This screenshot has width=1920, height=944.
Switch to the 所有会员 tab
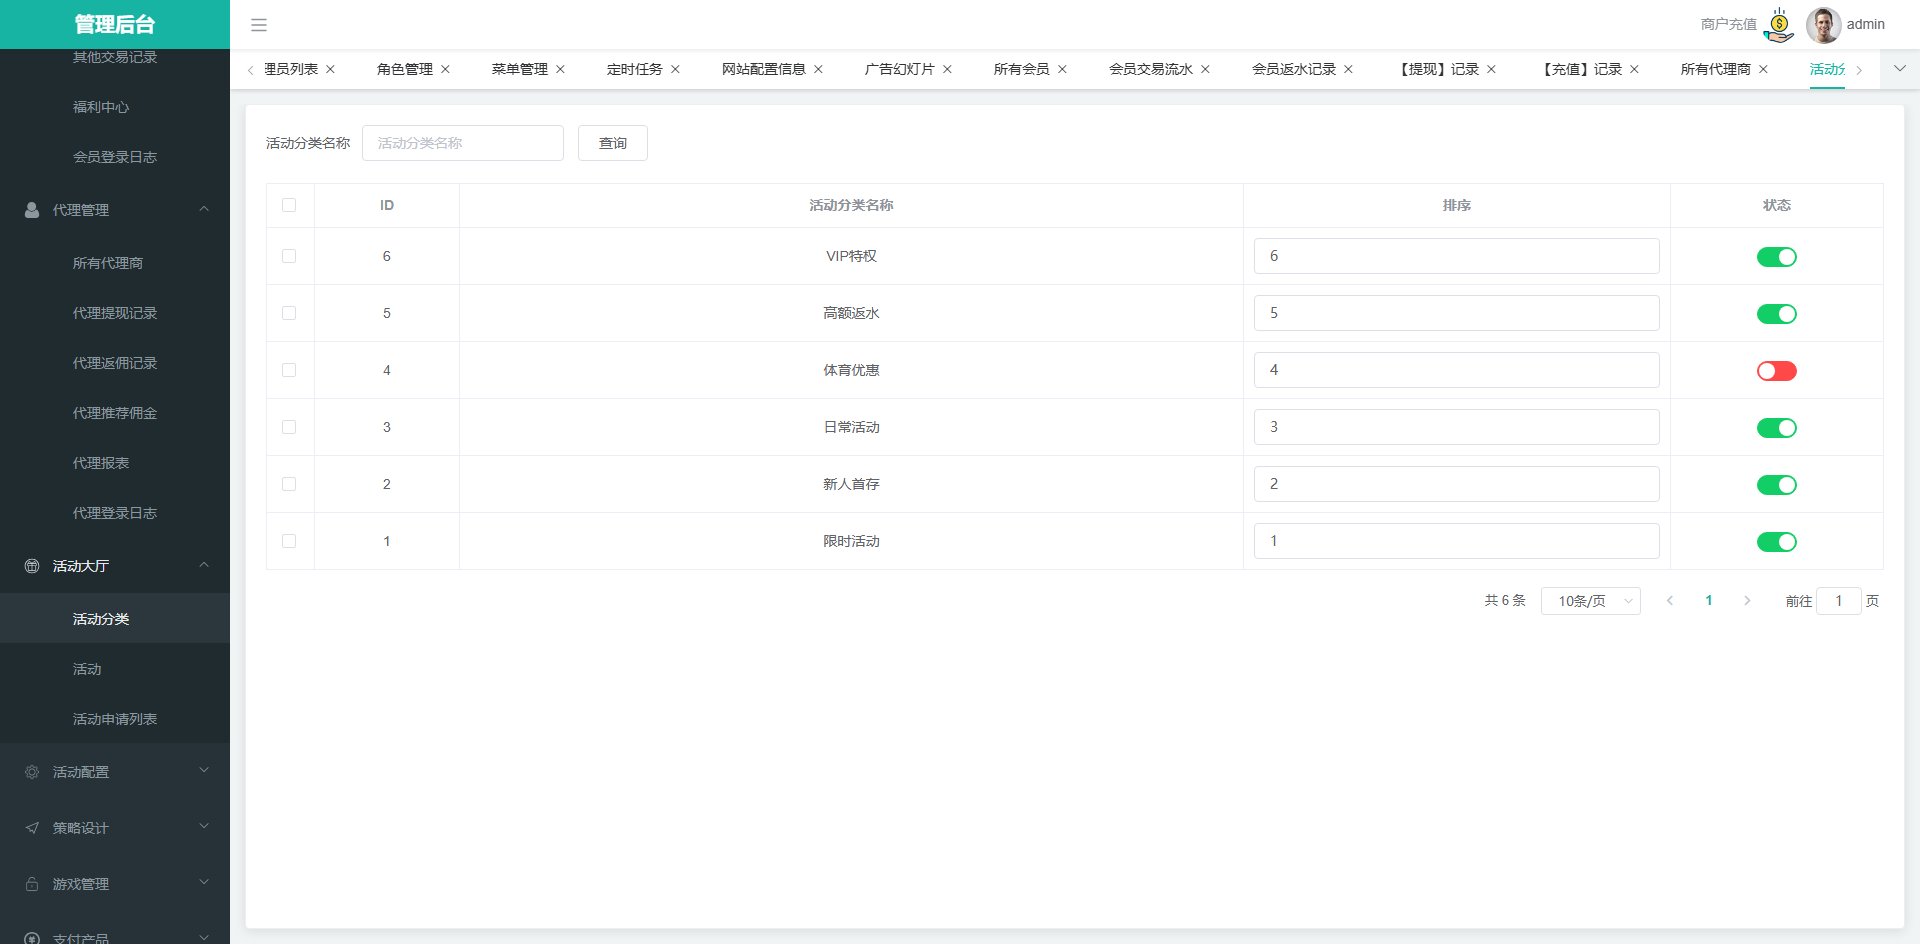pyautogui.click(x=1021, y=69)
